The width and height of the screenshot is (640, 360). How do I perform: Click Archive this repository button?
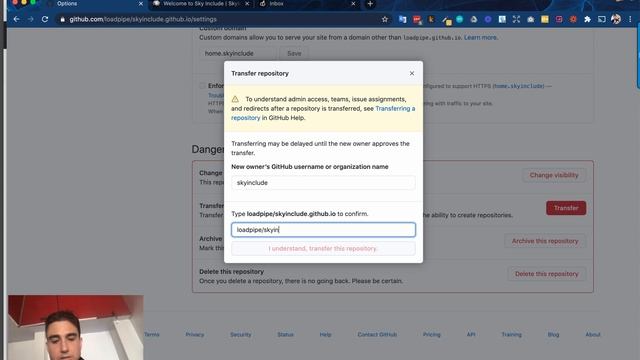tap(545, 241)
